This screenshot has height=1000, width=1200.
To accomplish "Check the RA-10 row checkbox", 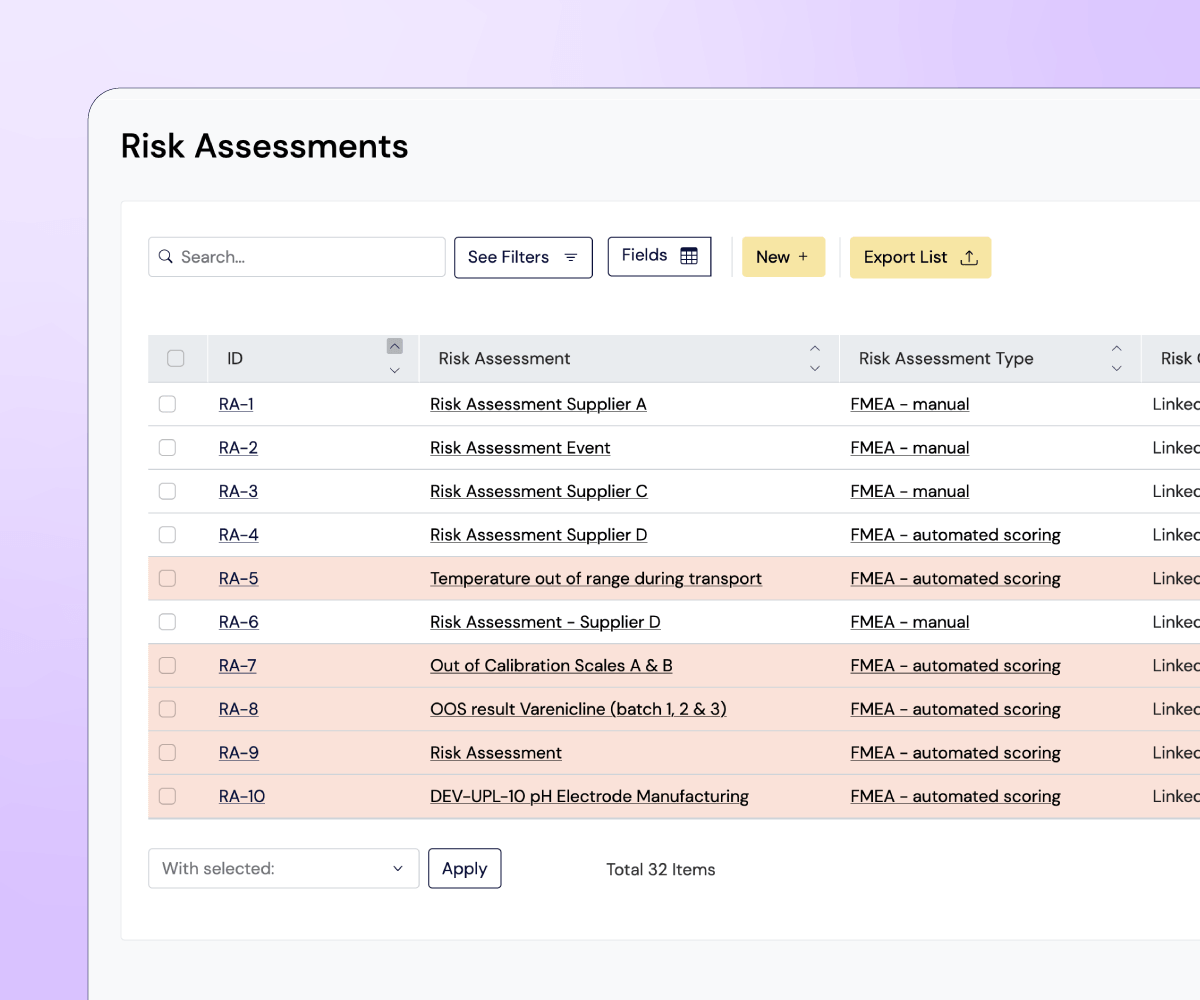I will click(x=167, y=796).
